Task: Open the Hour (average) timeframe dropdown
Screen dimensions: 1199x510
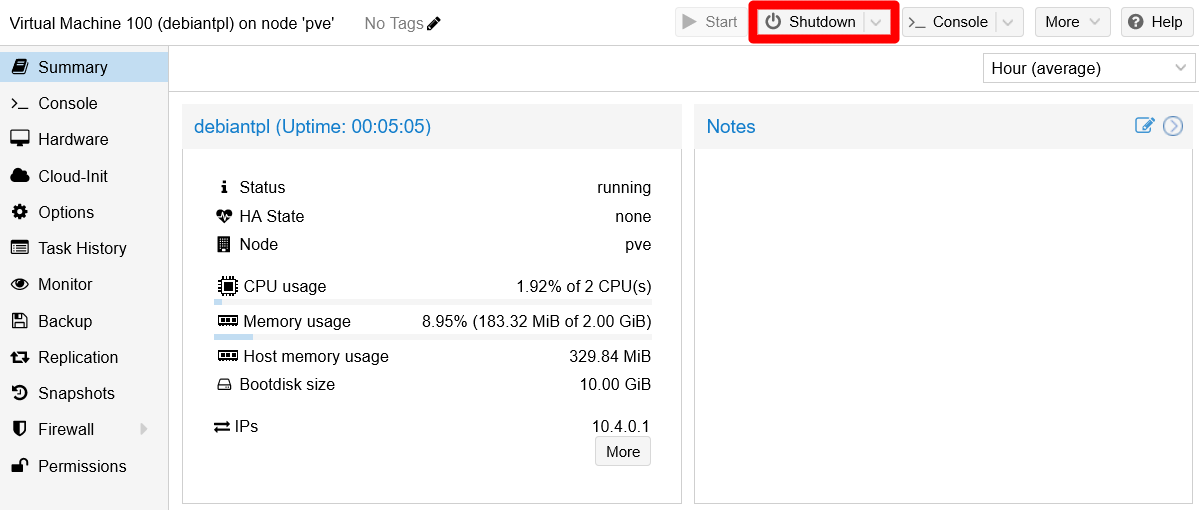Action: pos(1088,68)
